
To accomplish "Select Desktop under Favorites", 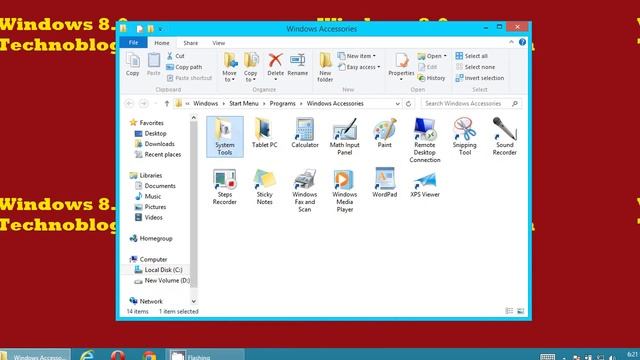I will click(x=151, y=133).
